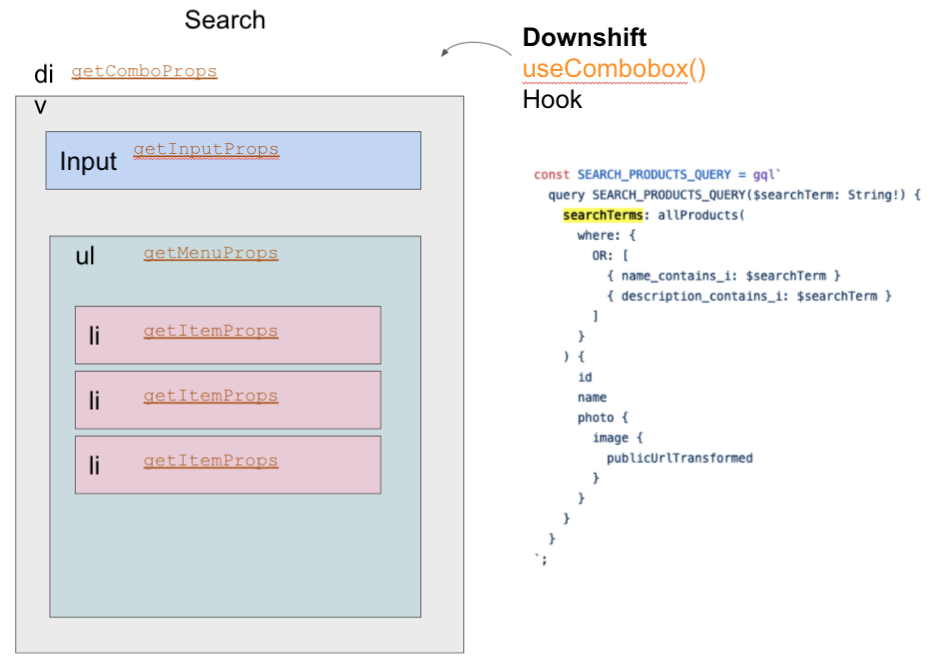Click the publicUrlTransformed field in the query
The width and height of the screenshot is (932, 666).
point(679,457)
